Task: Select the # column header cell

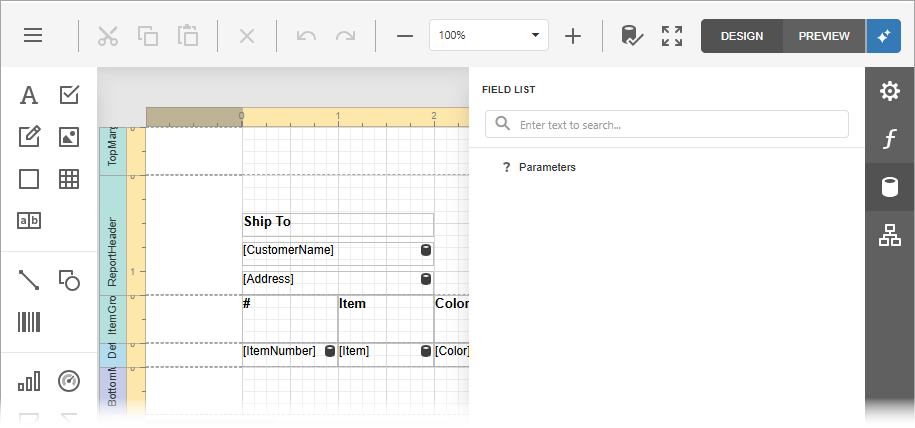Action: 290,319
